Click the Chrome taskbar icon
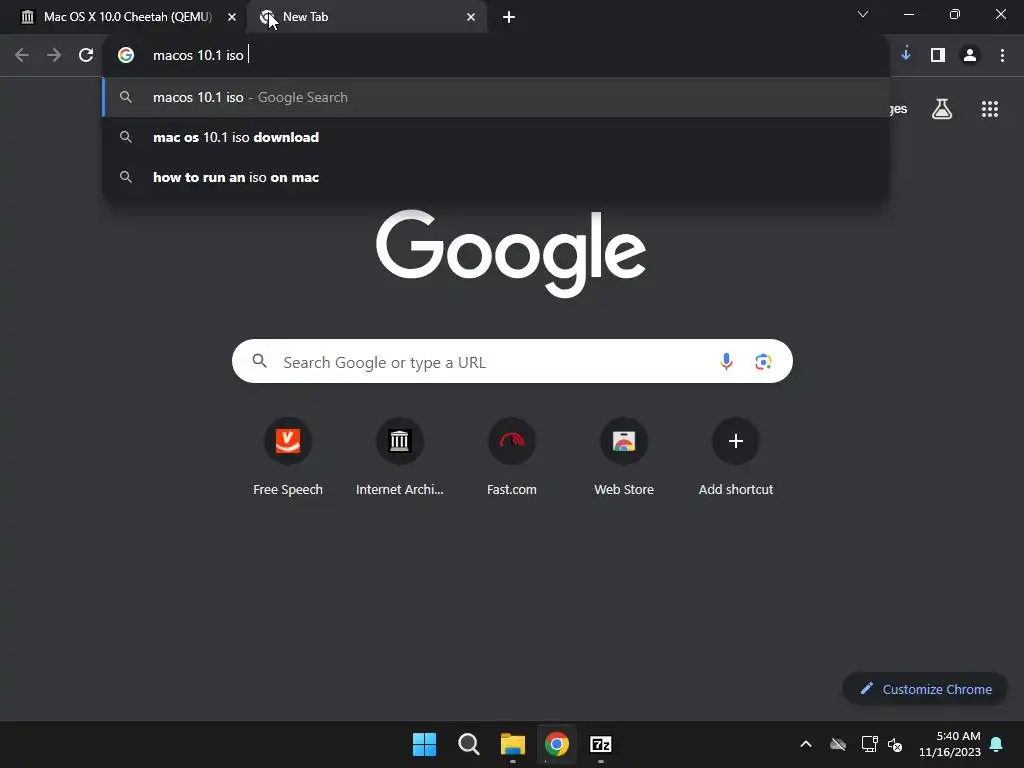This screenshot has height=768, width=1024. point(557,744)
